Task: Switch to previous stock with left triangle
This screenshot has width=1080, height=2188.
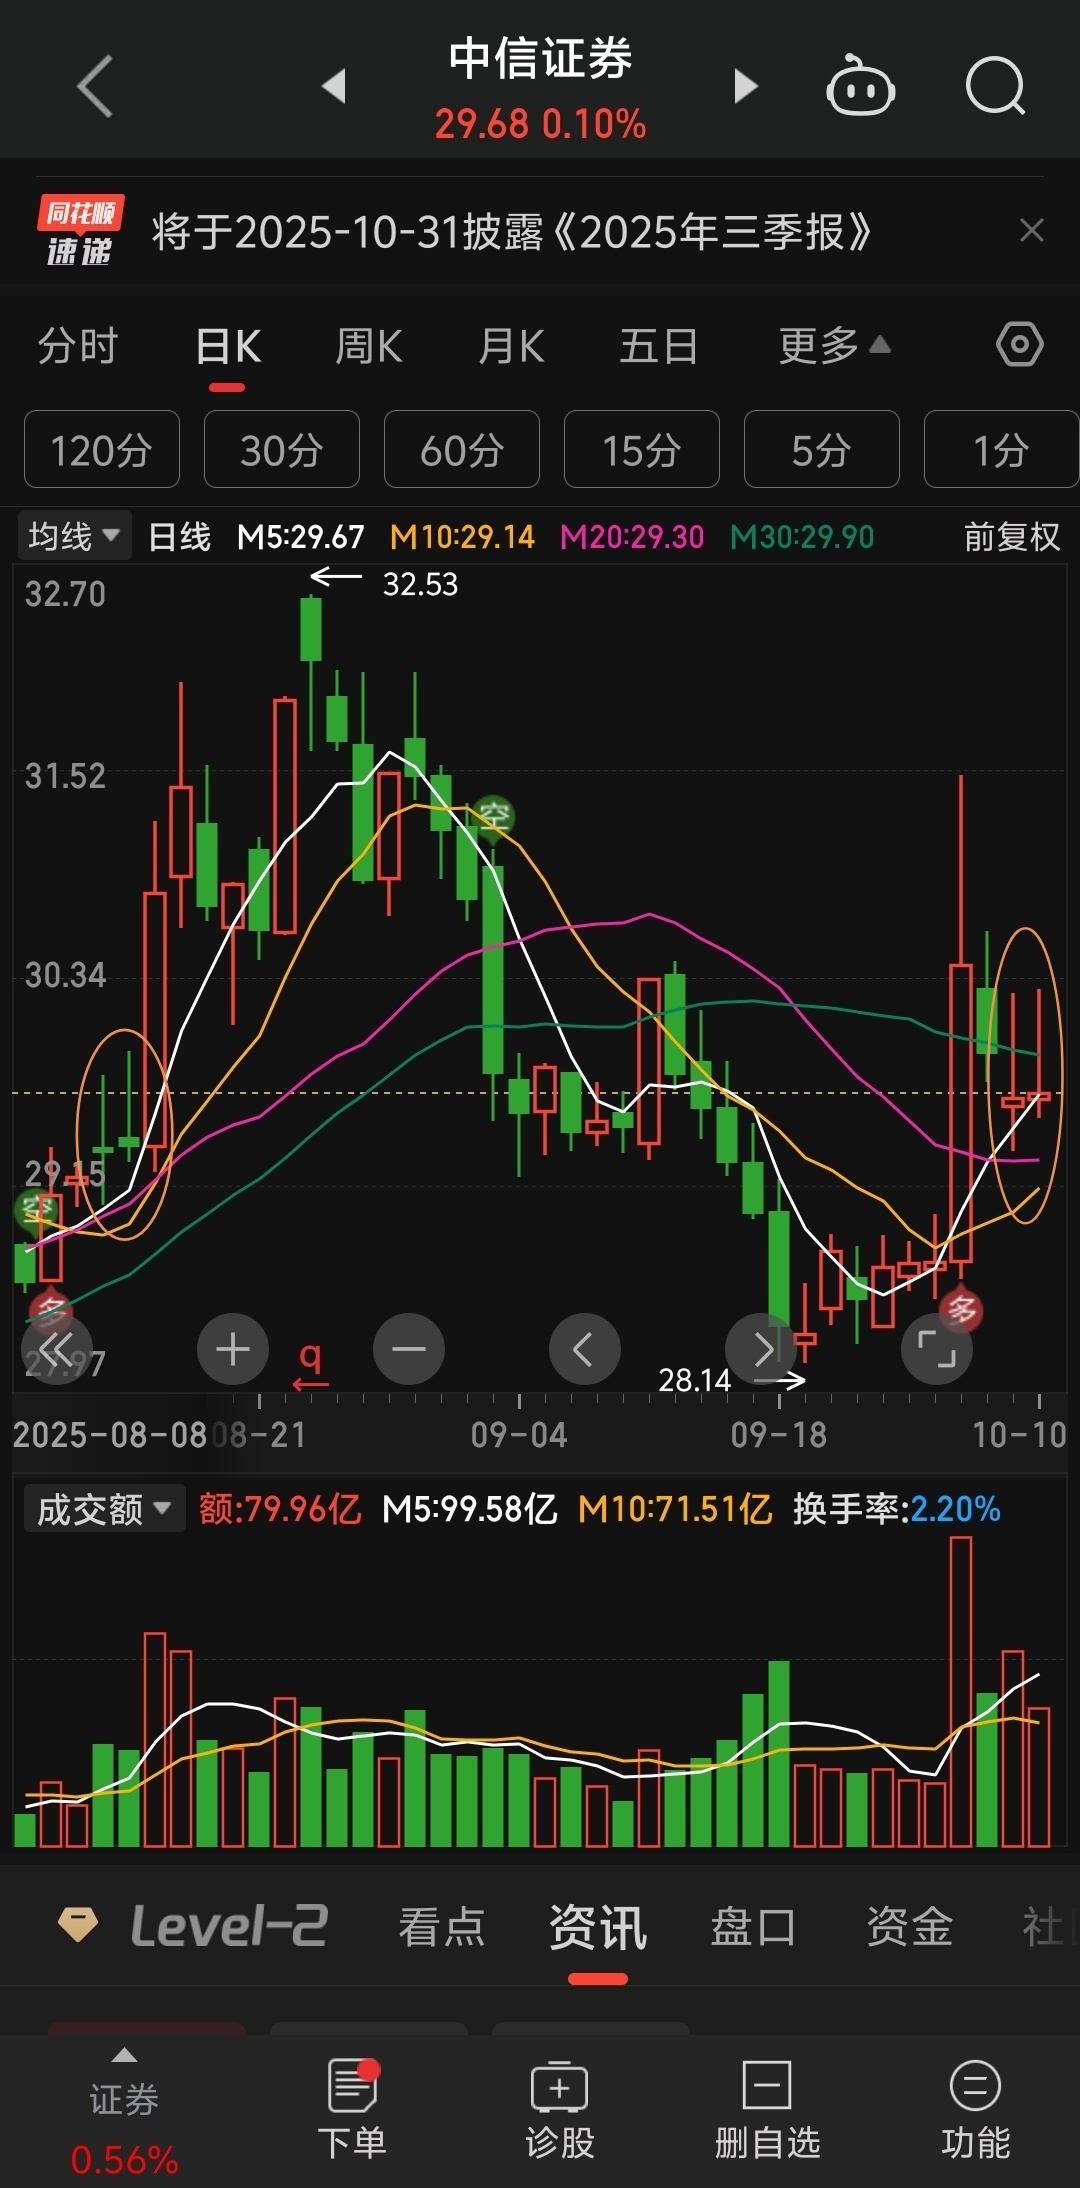Action: 334,86
